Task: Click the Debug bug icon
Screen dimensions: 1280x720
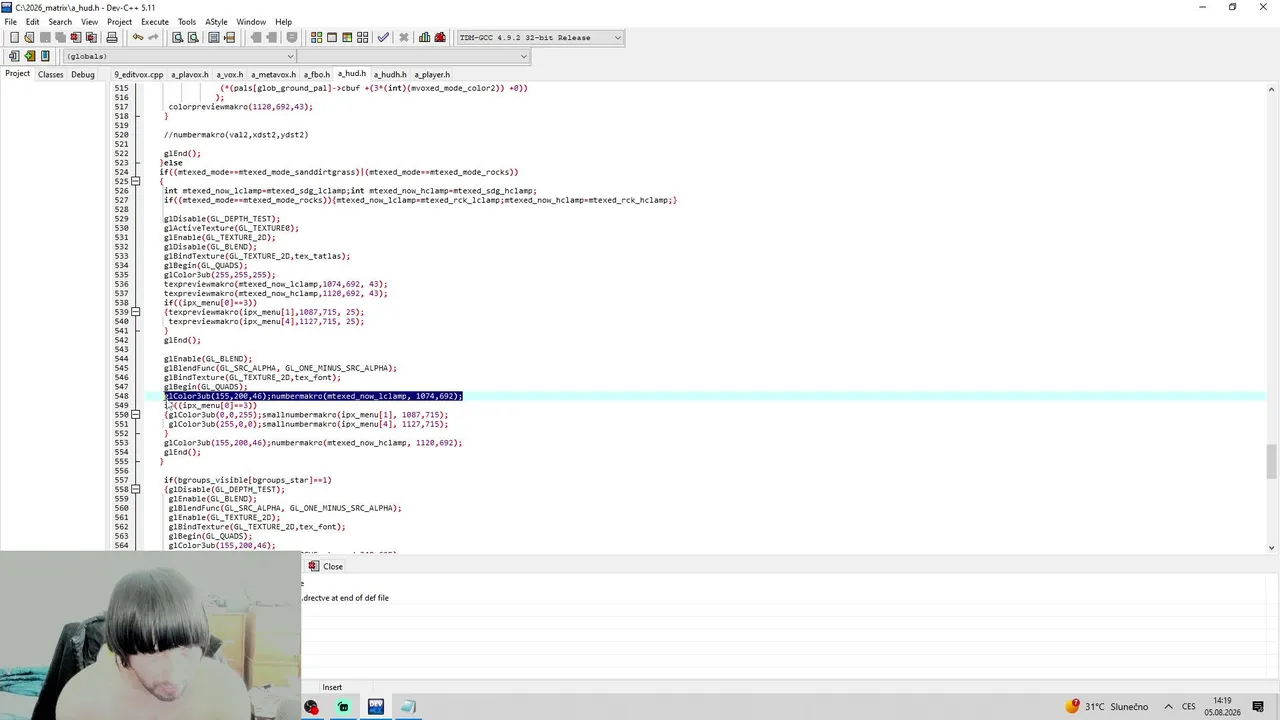Action: [440, 38]
